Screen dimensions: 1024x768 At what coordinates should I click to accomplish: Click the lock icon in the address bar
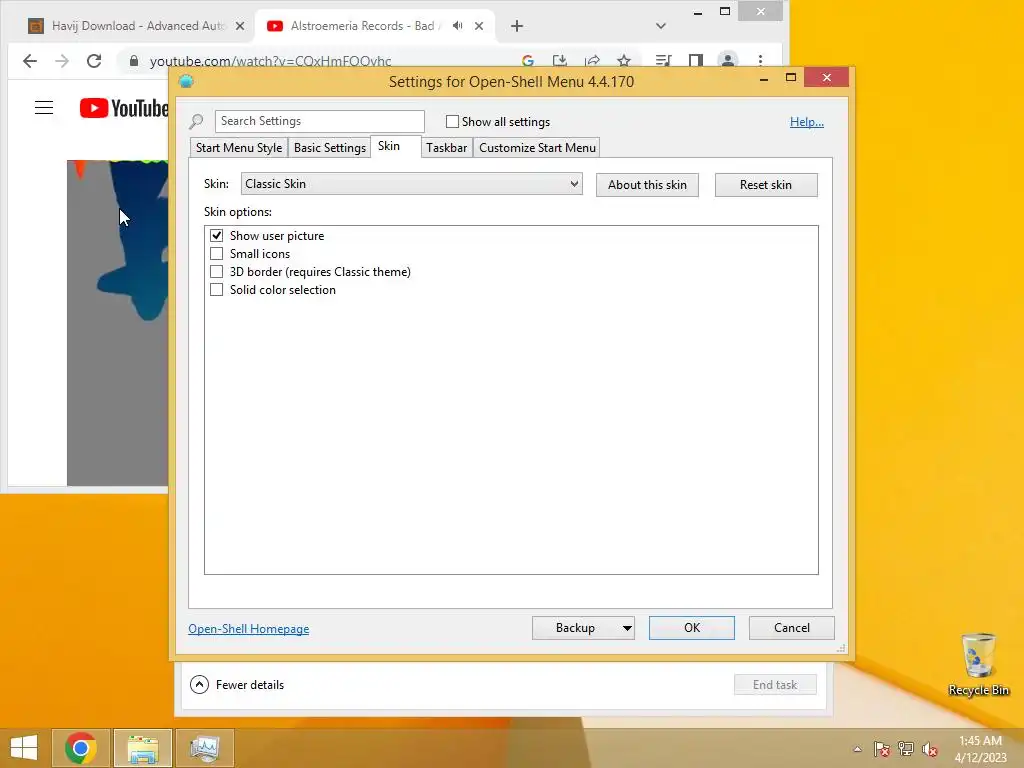point(134,61)
